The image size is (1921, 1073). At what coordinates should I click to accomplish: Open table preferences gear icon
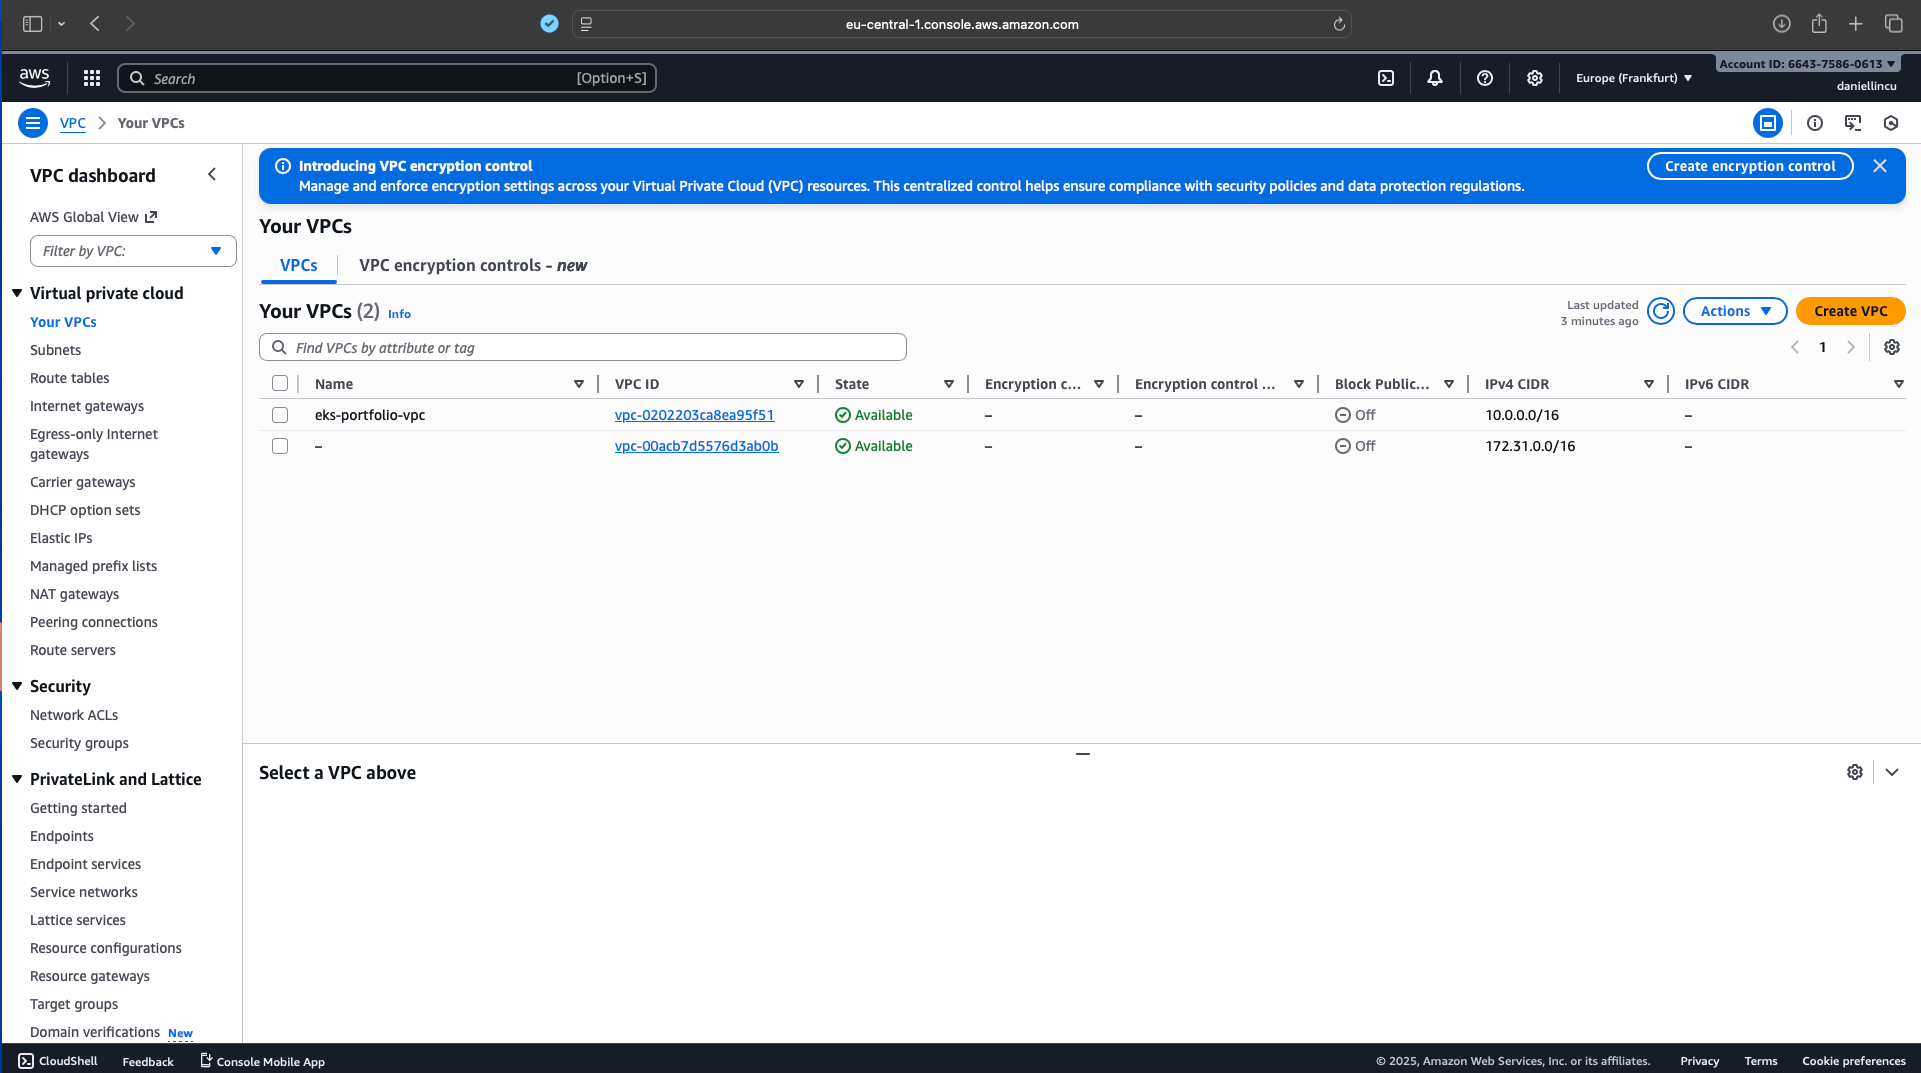point(1892,347)
